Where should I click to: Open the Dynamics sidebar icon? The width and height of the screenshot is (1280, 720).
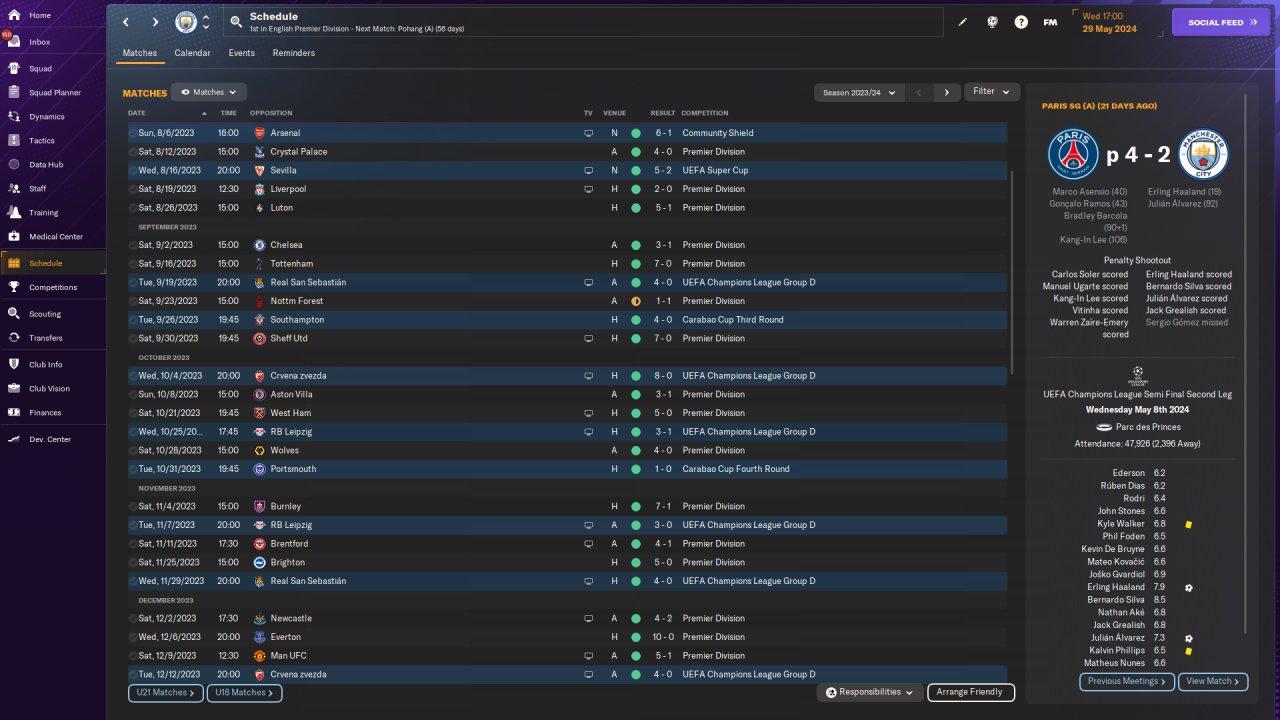pos(14,117)
